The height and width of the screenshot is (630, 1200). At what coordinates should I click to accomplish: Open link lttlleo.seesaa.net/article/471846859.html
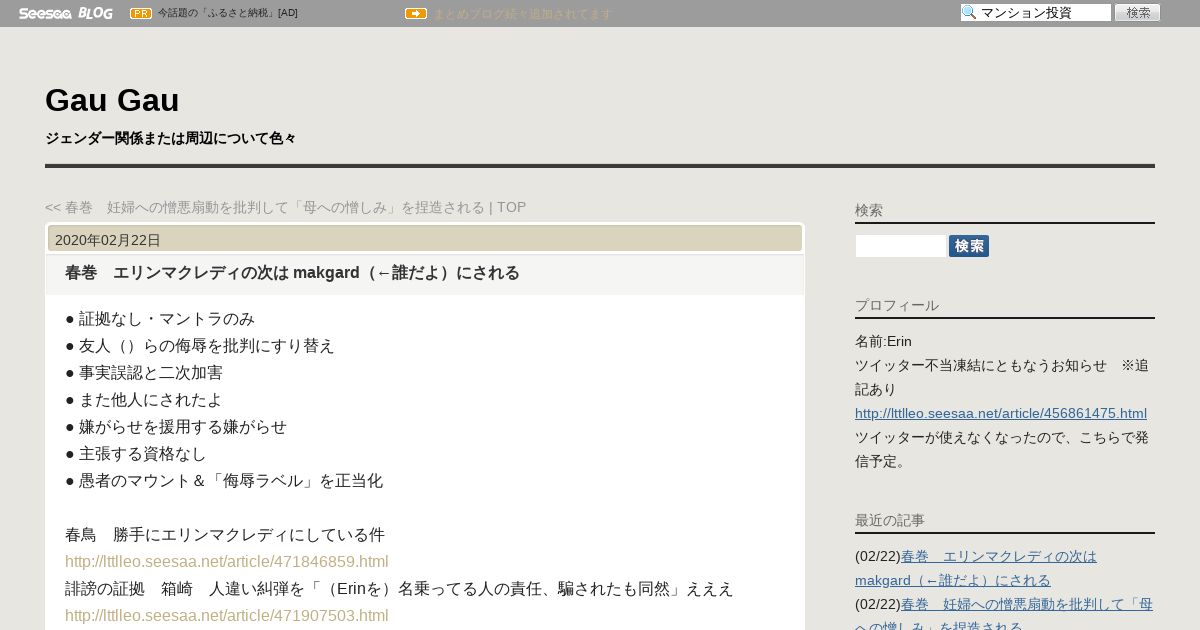pyautogui.click(x=227, y=562)
